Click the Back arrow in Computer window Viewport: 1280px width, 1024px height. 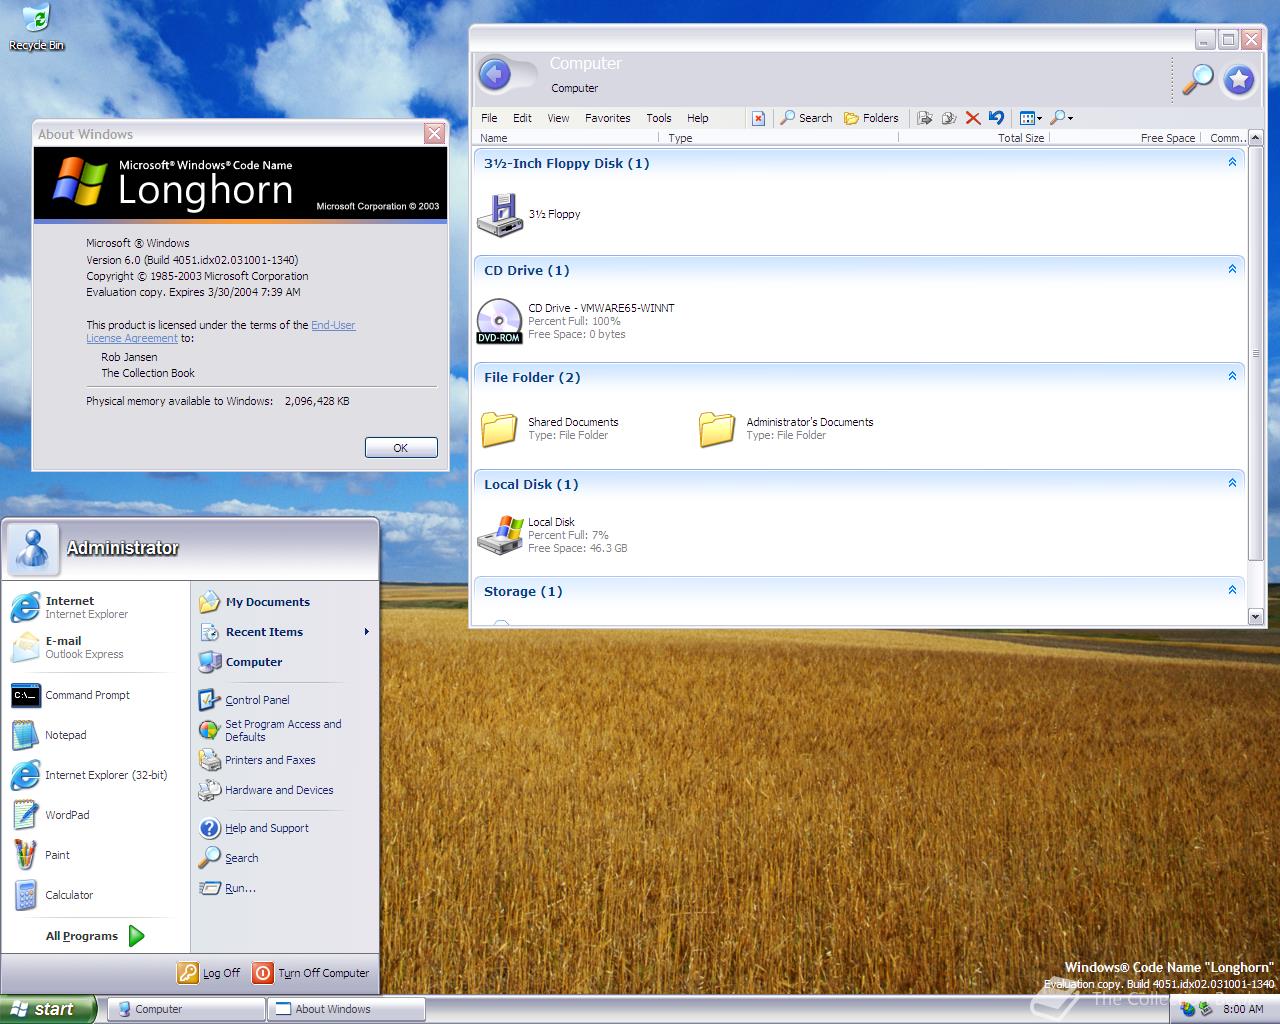pyautogui.click(x=495, y=74)
